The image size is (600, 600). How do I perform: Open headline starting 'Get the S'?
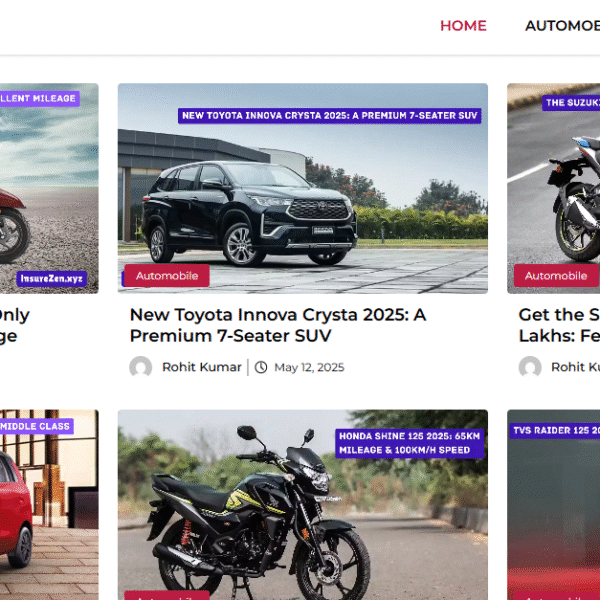pos(559,325)
